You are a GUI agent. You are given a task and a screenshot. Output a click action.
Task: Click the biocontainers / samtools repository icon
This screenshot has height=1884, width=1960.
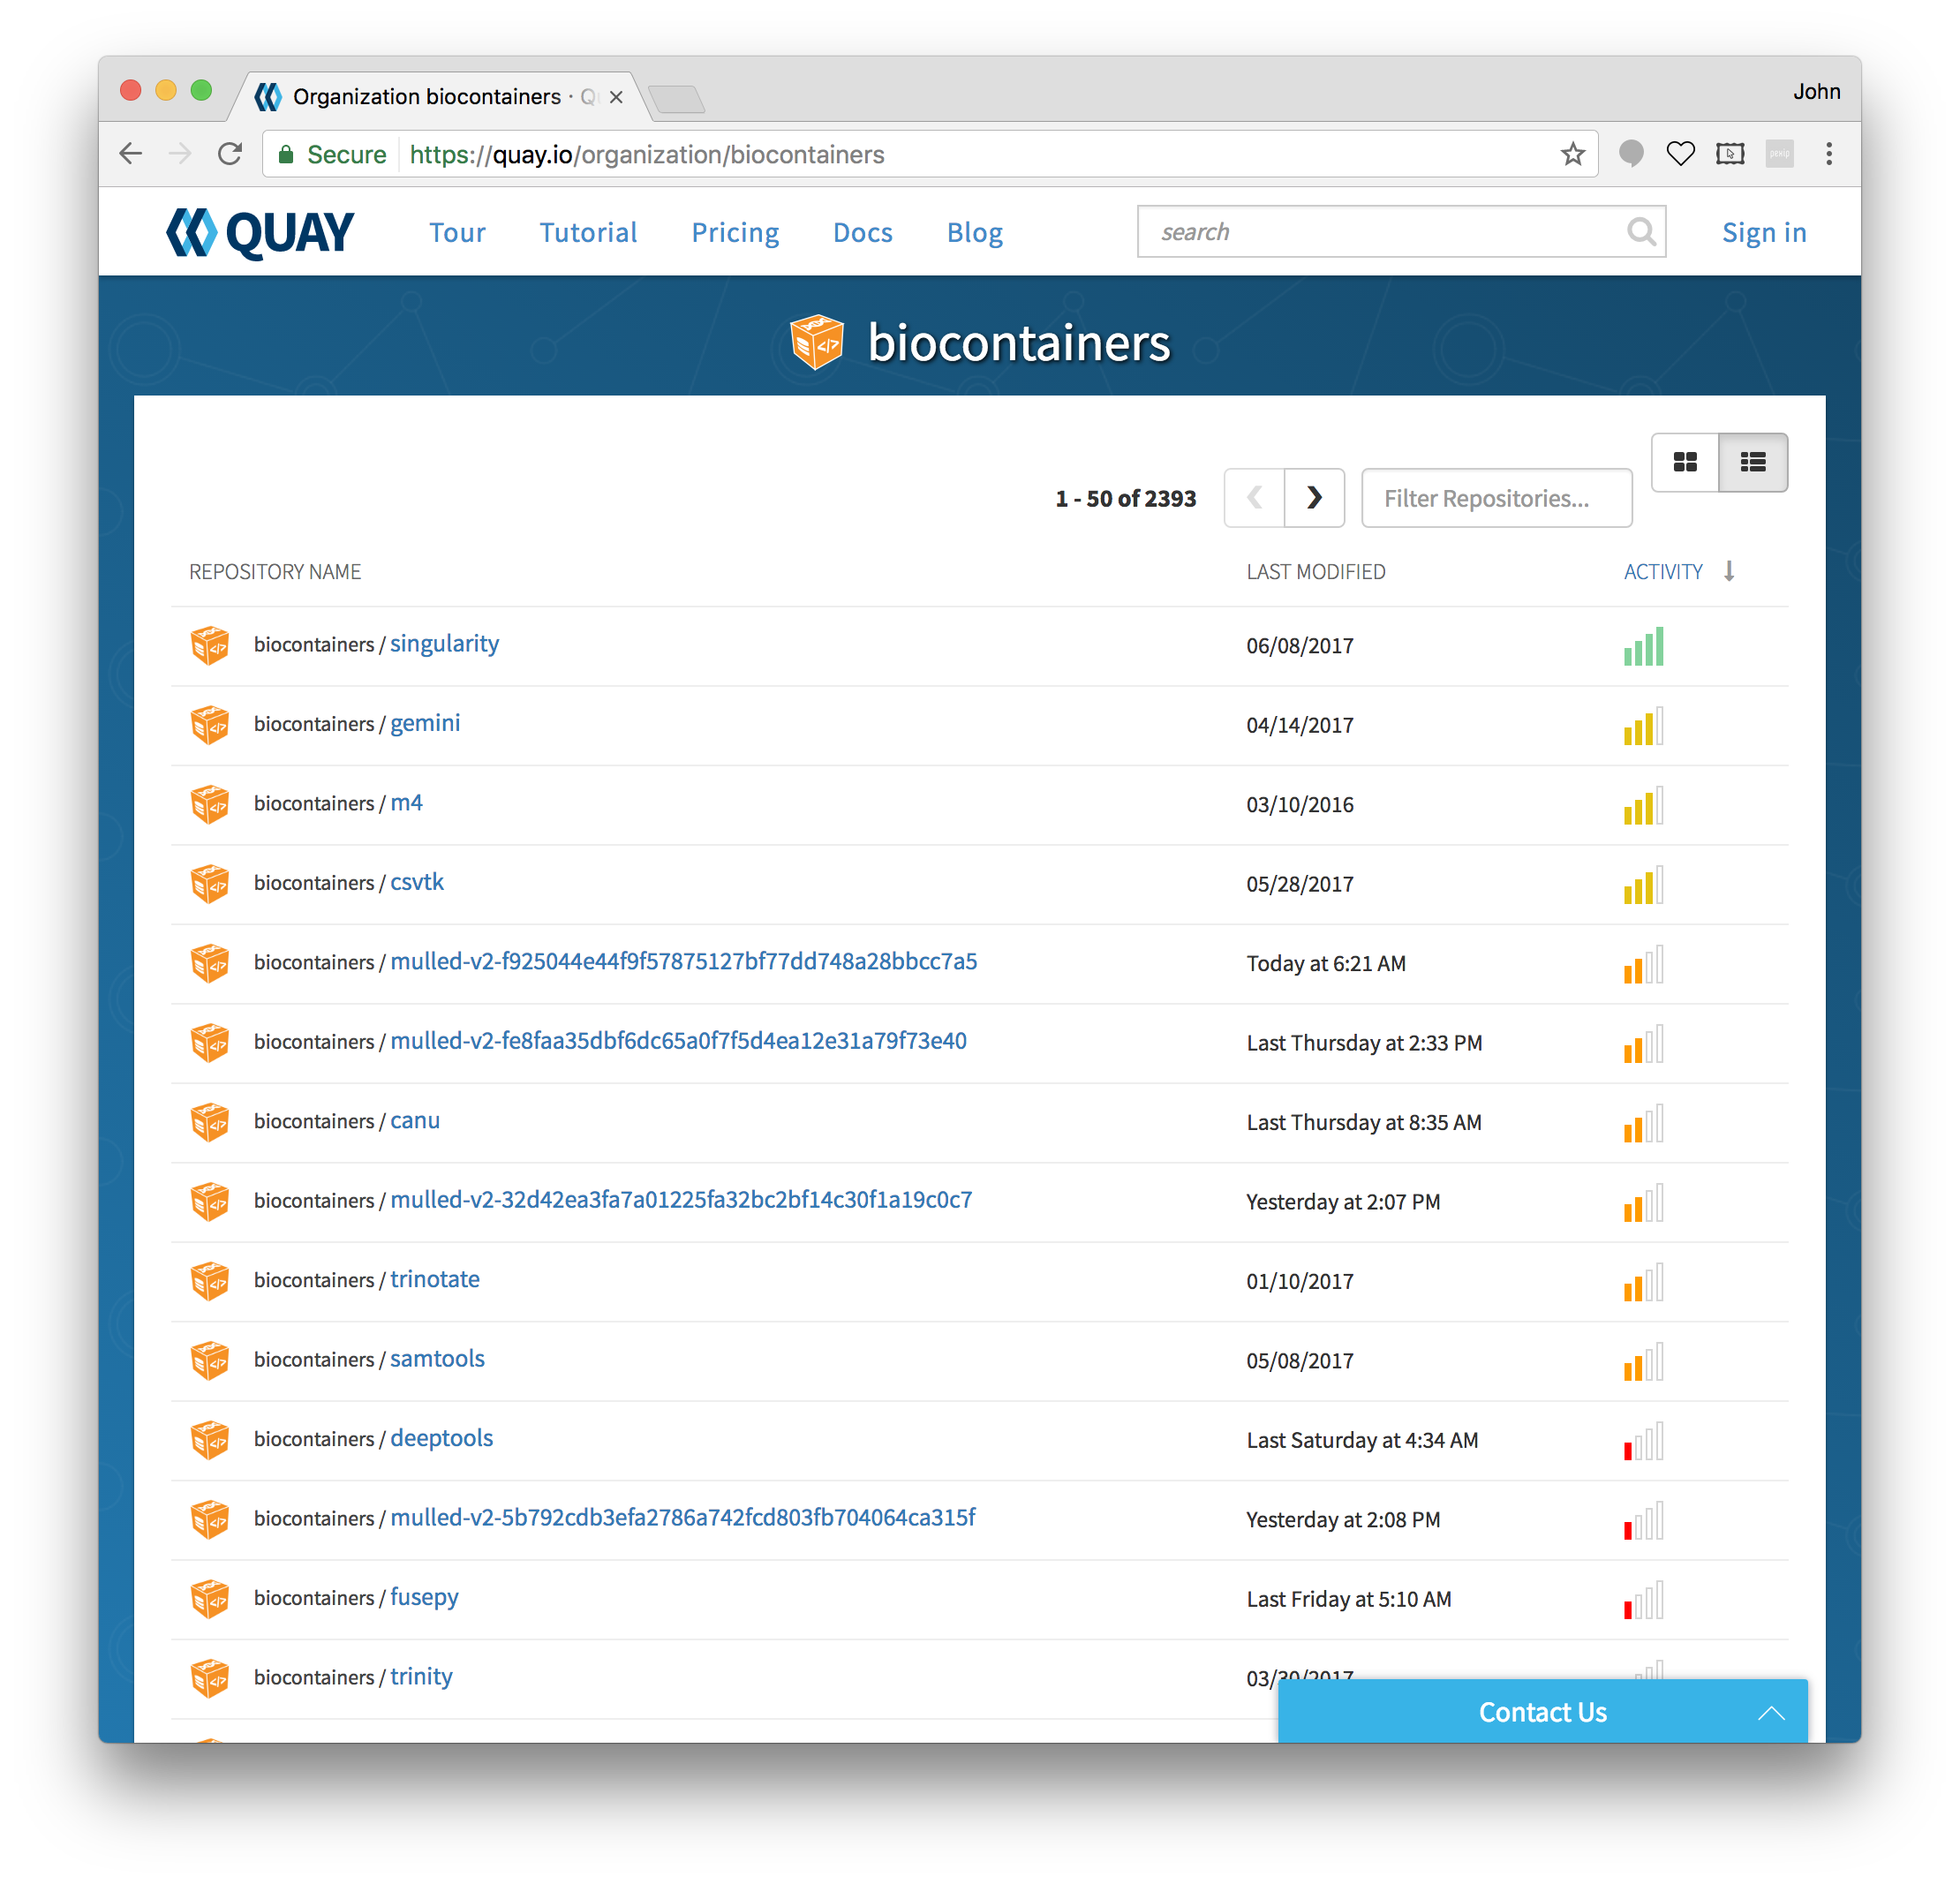[208, 1360]
